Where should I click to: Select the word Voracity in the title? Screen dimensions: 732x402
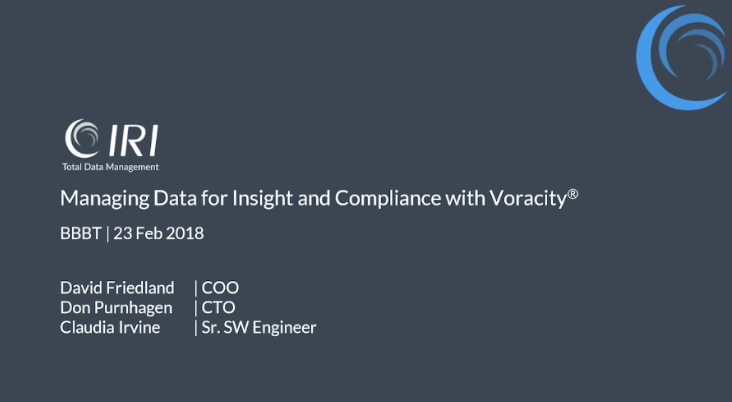point(528,198)
